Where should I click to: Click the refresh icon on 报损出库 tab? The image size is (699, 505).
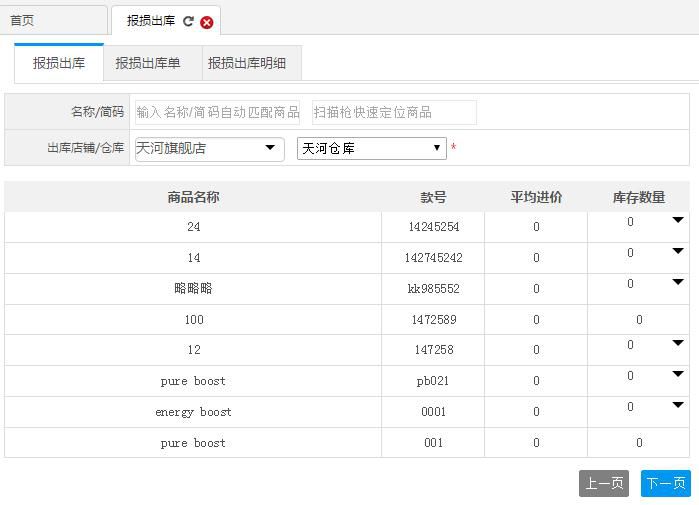pyautogui.click(x=188, y=21)
